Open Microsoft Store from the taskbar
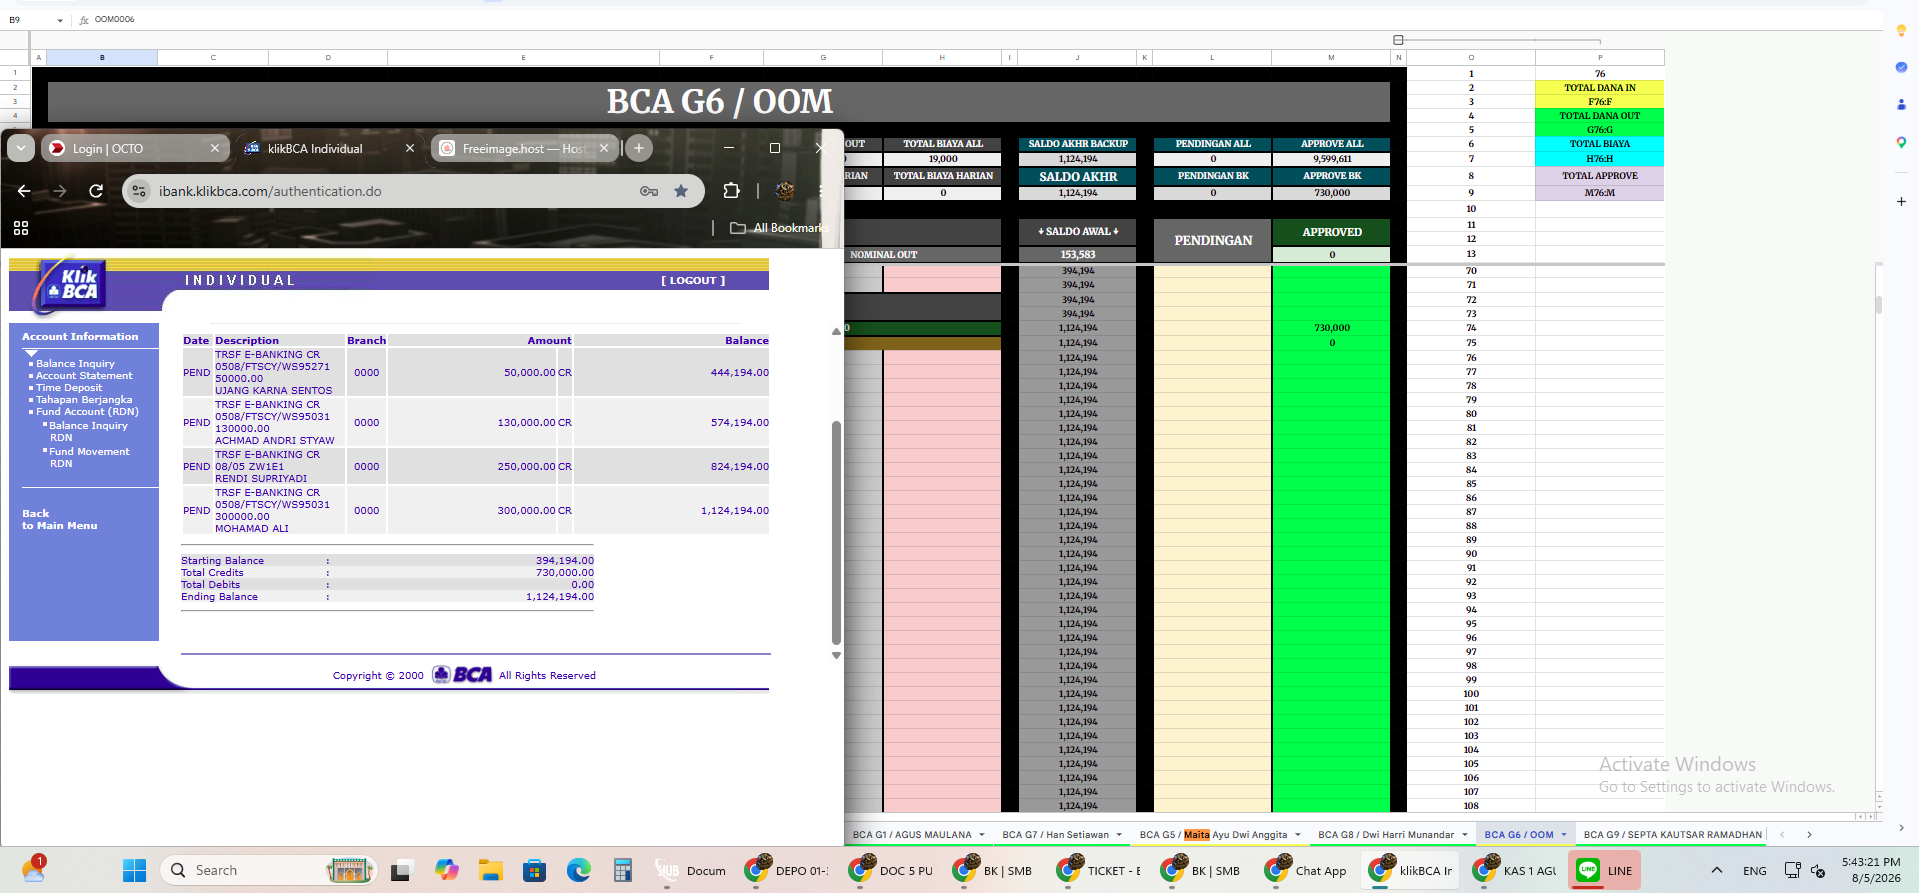The image size is (1919, 893). tap(534, 871)
